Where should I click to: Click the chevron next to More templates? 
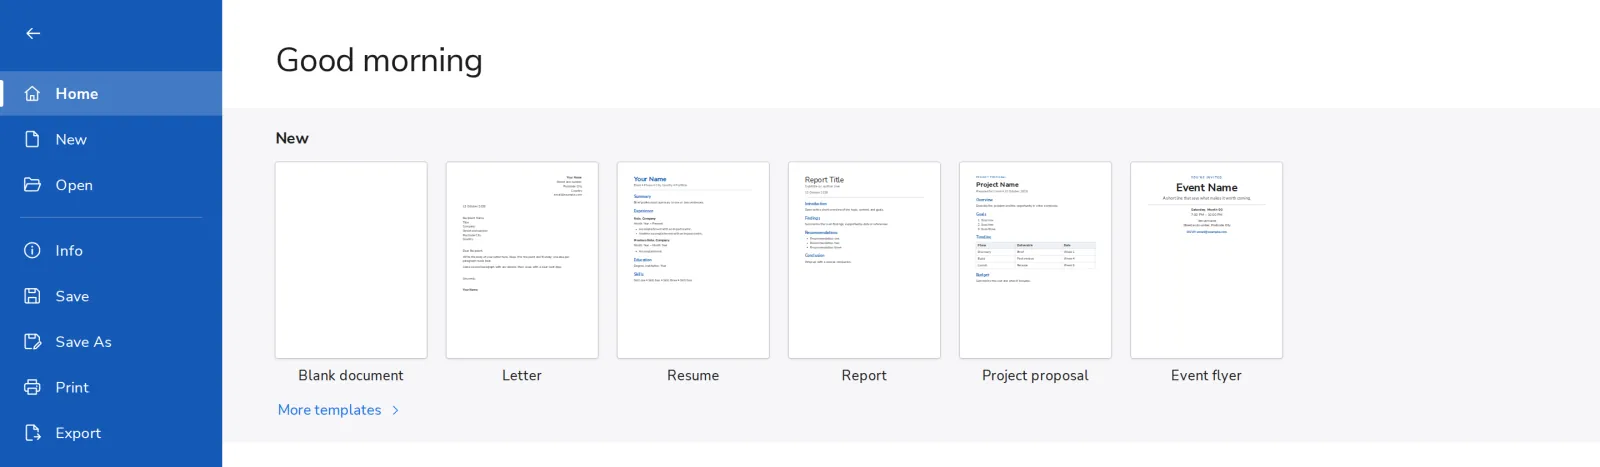click(x=396, y=410)
